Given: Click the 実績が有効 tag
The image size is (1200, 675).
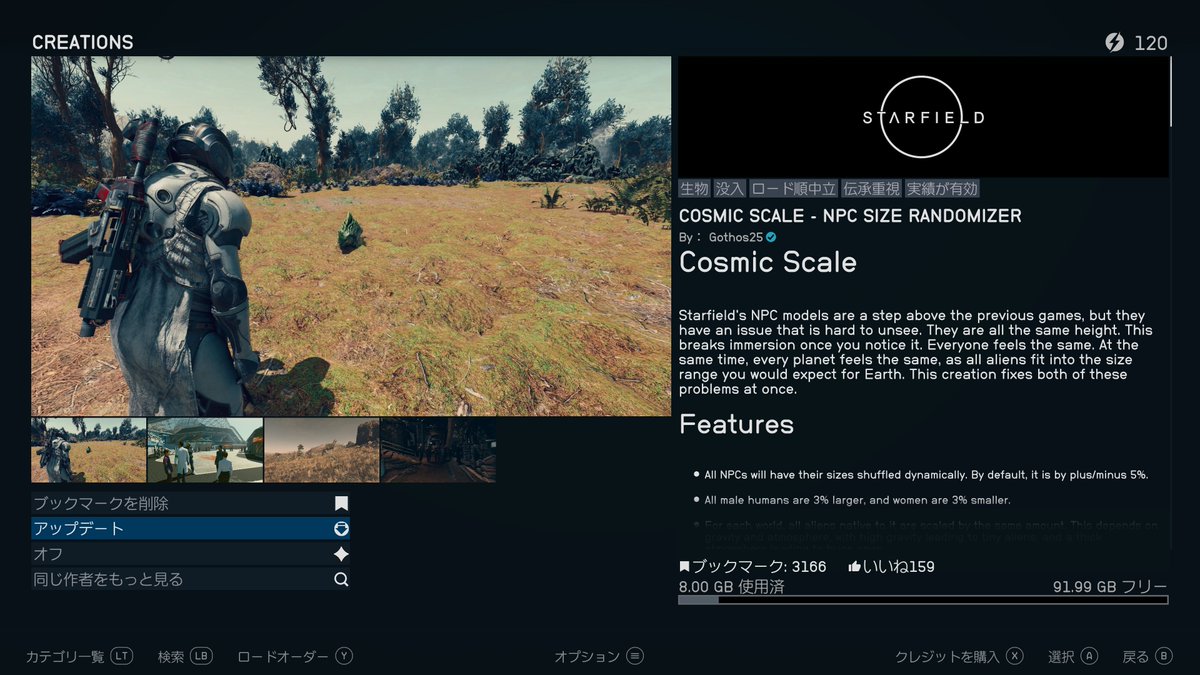Looking at the screenshot, I should tap(942, 188).
